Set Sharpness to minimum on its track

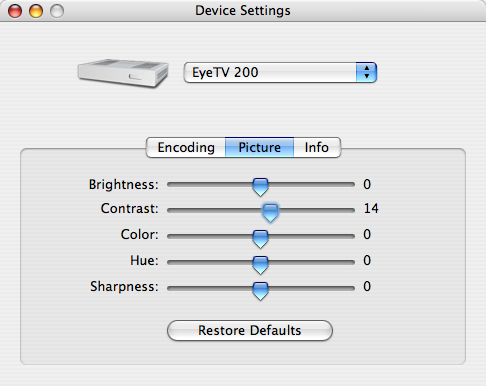169,288
